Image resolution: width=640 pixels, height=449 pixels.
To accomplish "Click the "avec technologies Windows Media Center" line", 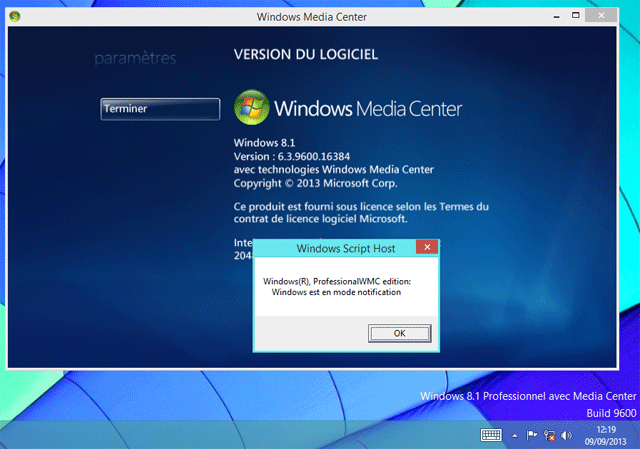I will click(x=333, y=169).
